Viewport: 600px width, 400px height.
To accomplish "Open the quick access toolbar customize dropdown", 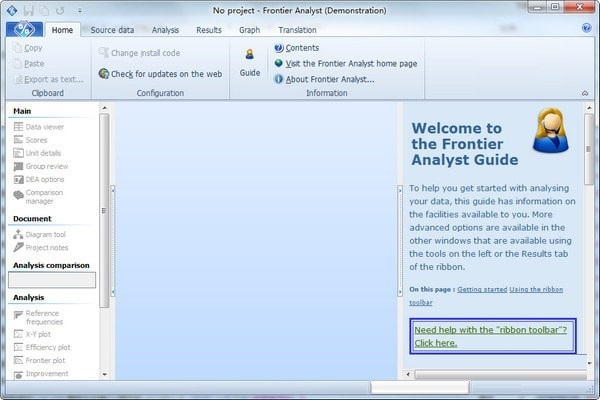I will (x=80, y=11).
